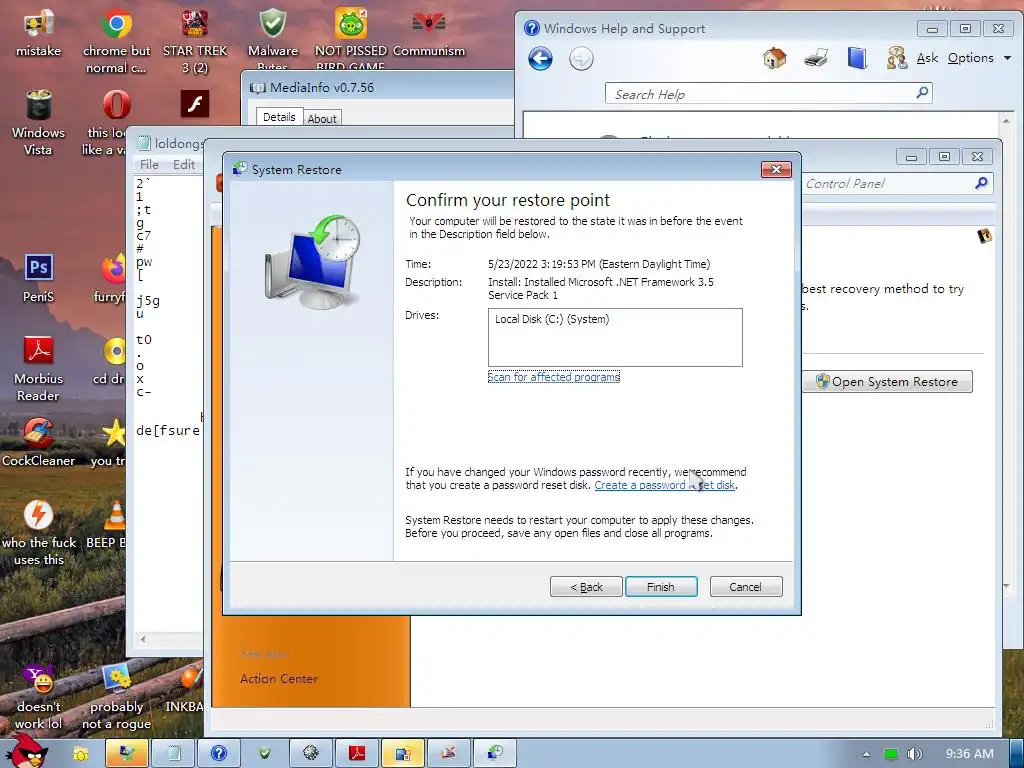Open the Malware Bytes desktop icon
Screen dimensions: 1024x768
272,38
